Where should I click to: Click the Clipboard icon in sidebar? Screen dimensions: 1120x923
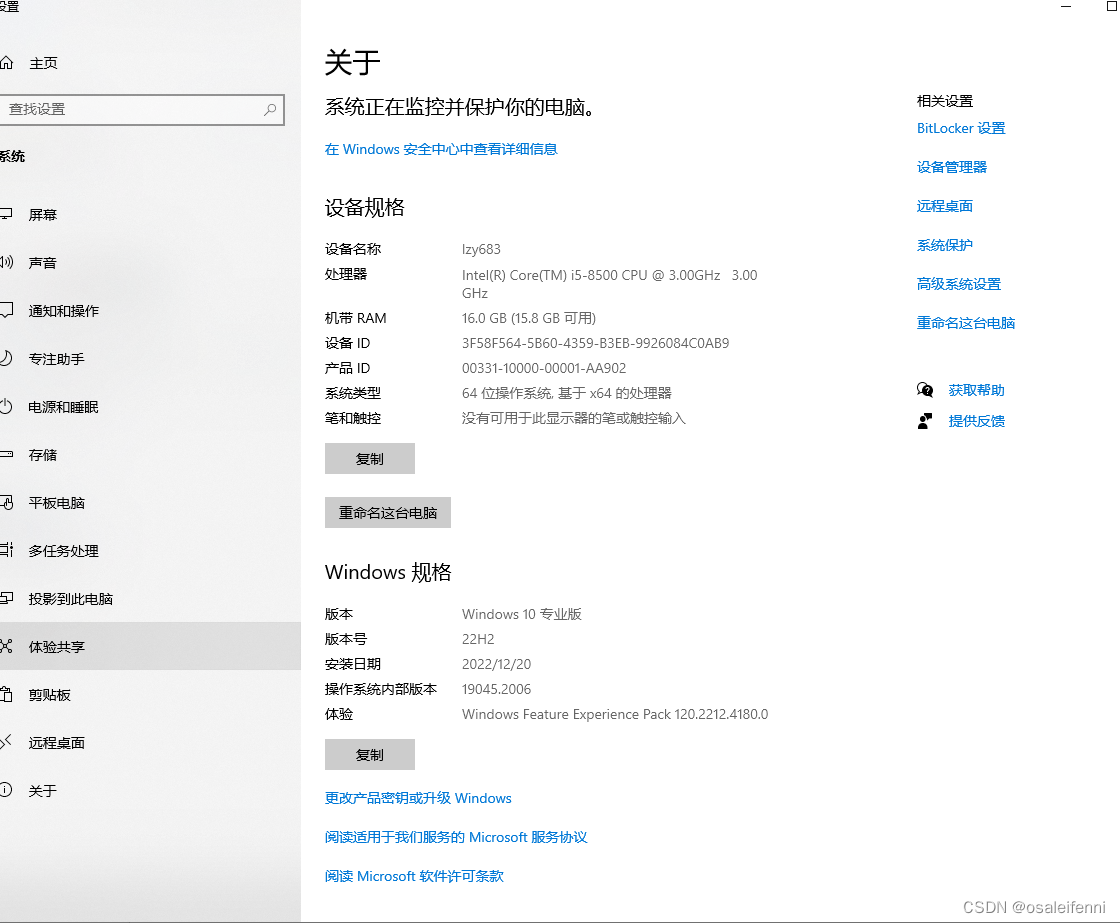pyautogui.click(x=6, y=694)
